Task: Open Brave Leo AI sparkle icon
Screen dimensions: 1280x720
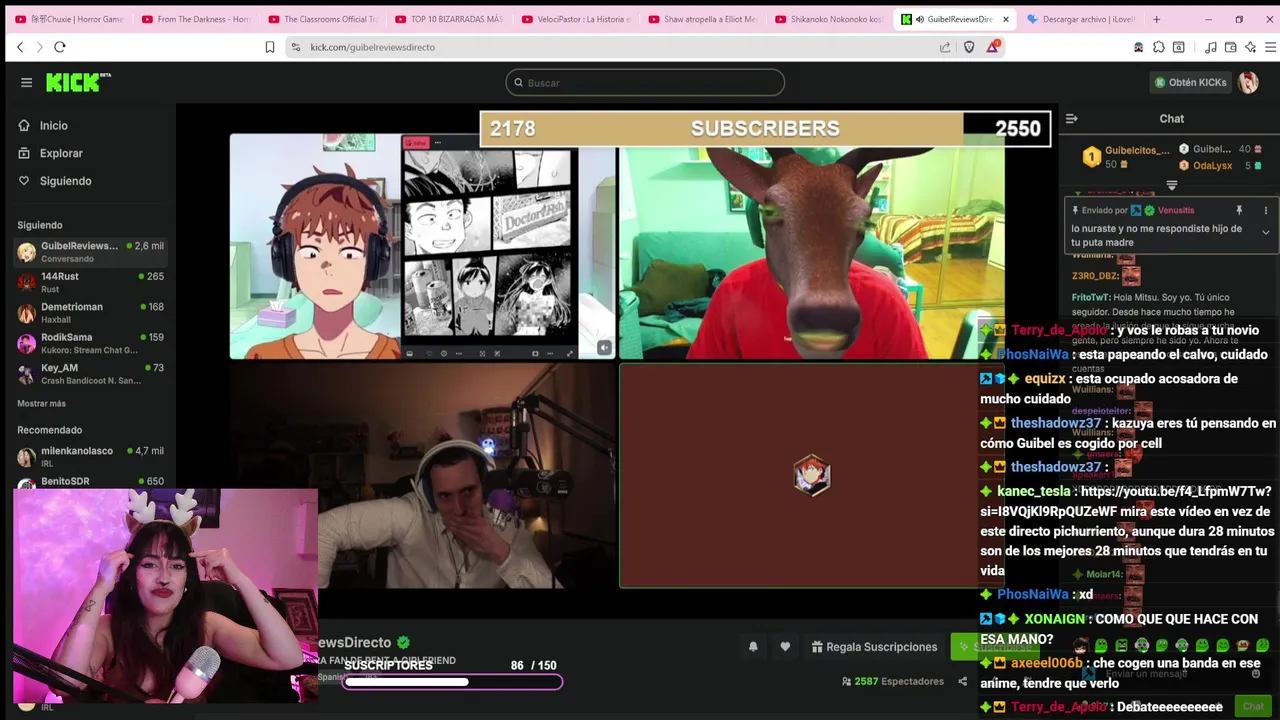Action: tap(1251, 47)
